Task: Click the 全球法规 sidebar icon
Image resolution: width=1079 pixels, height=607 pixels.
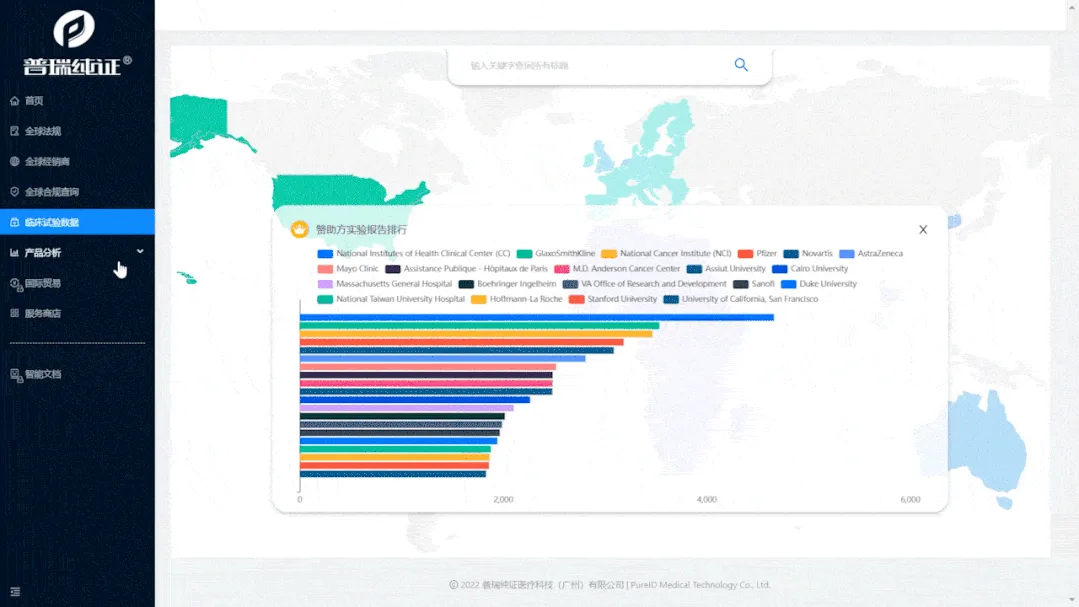Action: tap(14, 131)
